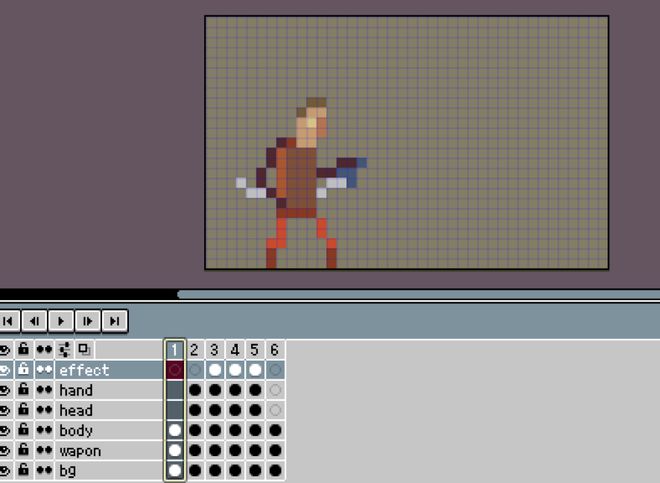660x483 pixels.
Task: Toggle continuous mode in header row
Action: (45, 350)
